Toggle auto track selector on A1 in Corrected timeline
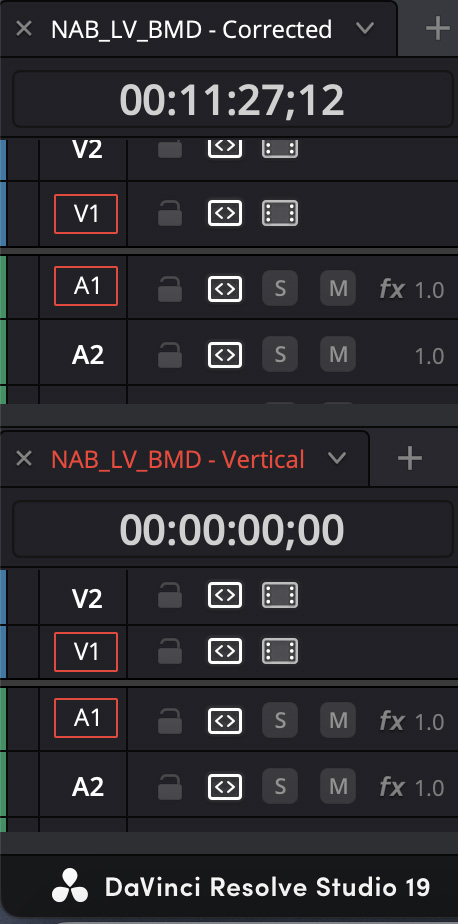 (x=225, y=289)
